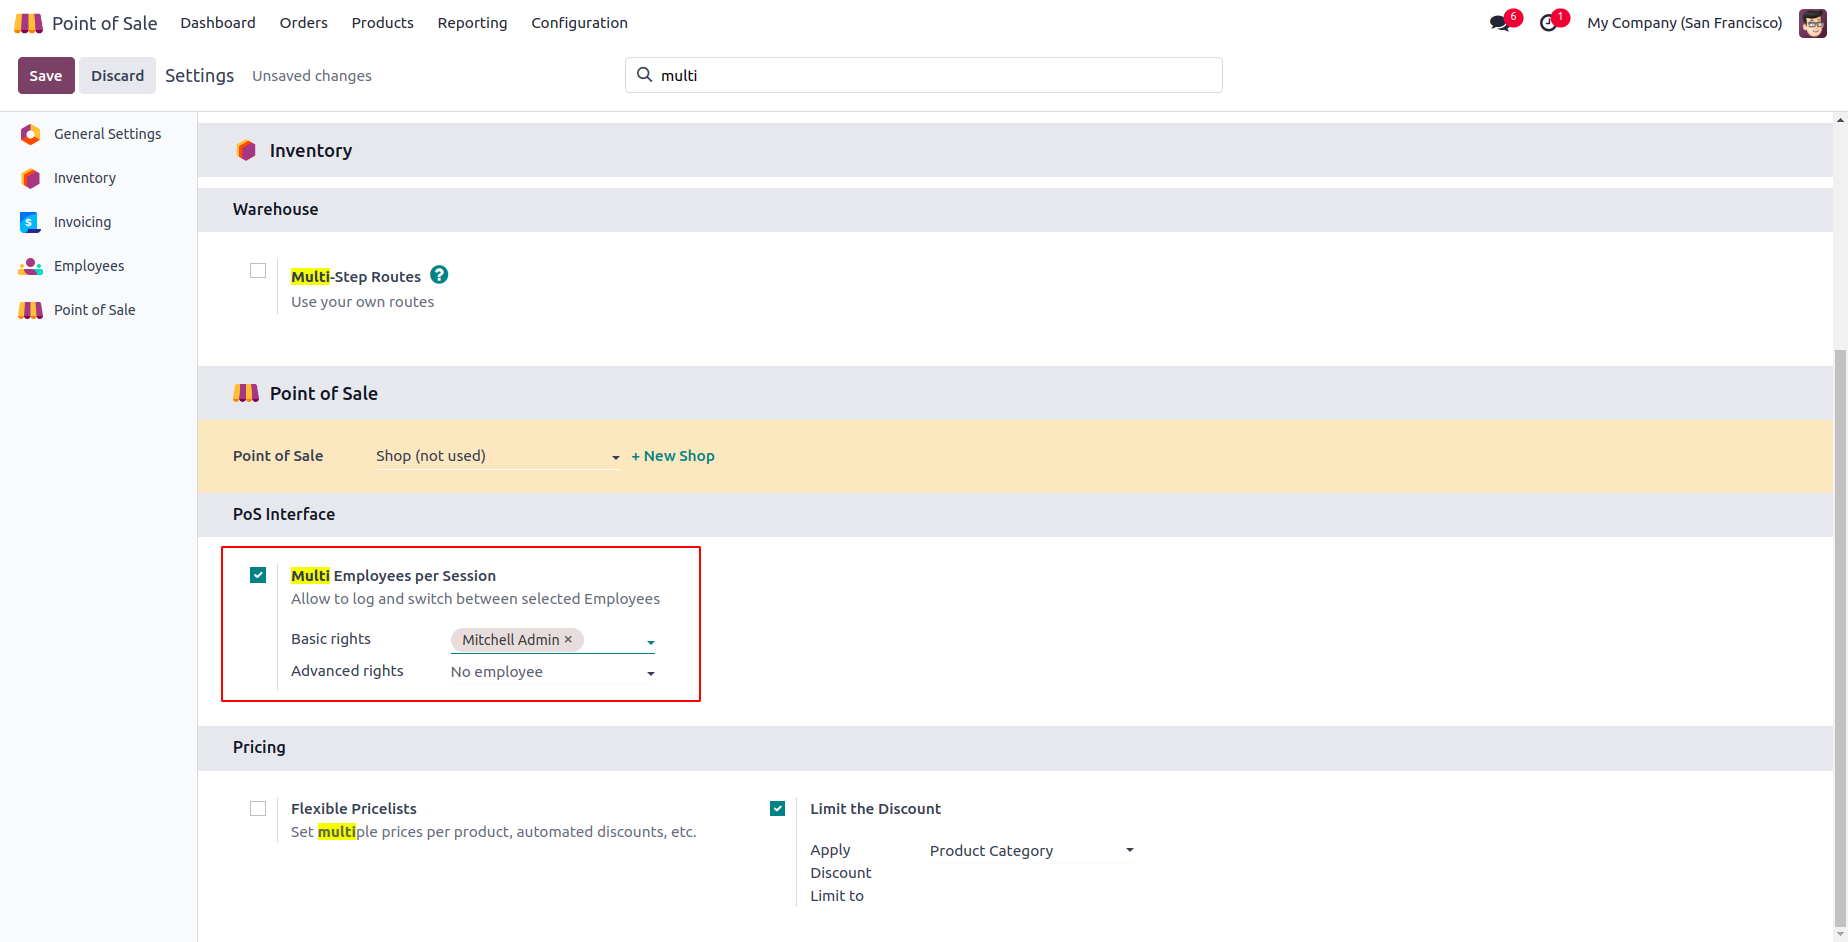
Task: Click the scrollbar up arrow
Action: 1840,120
